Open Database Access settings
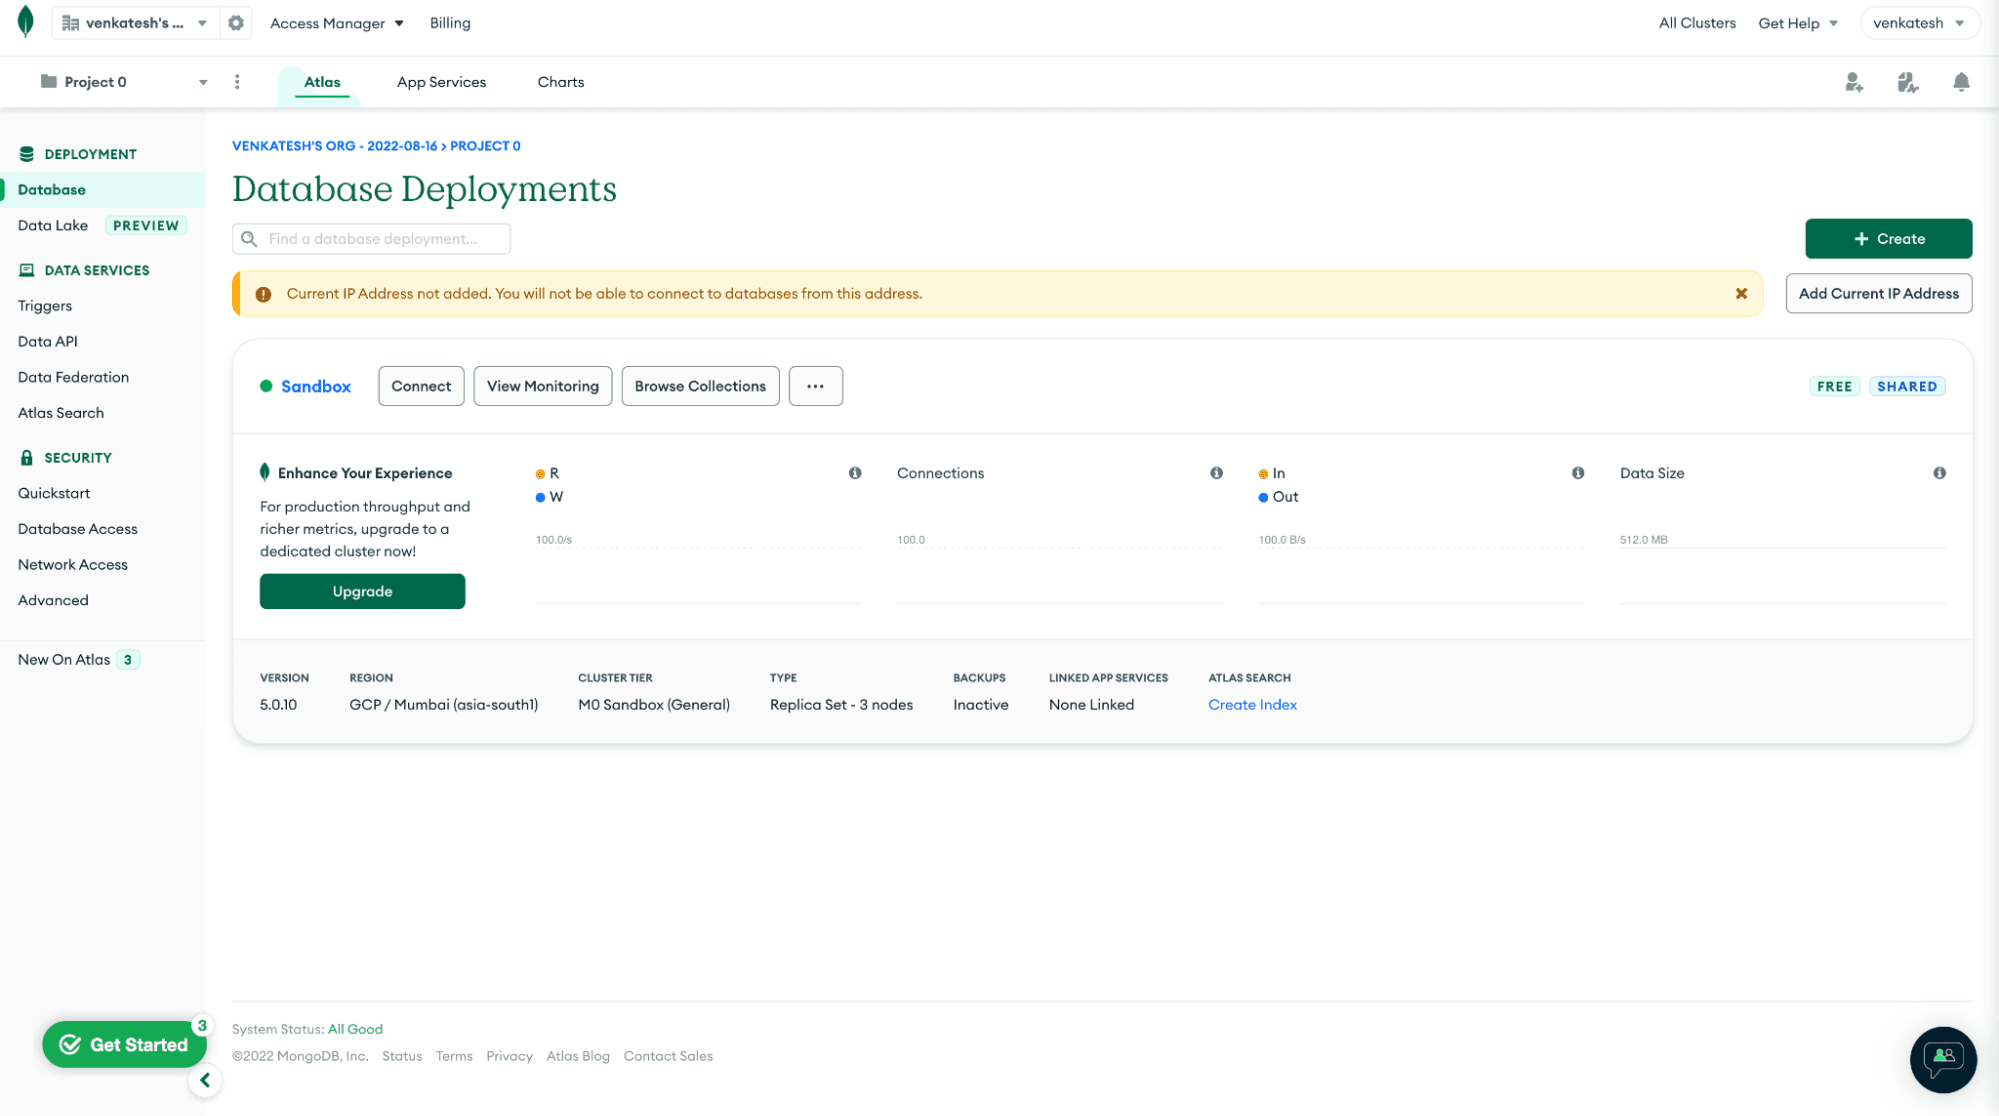1999x1116 pixels. click(78, 529)
